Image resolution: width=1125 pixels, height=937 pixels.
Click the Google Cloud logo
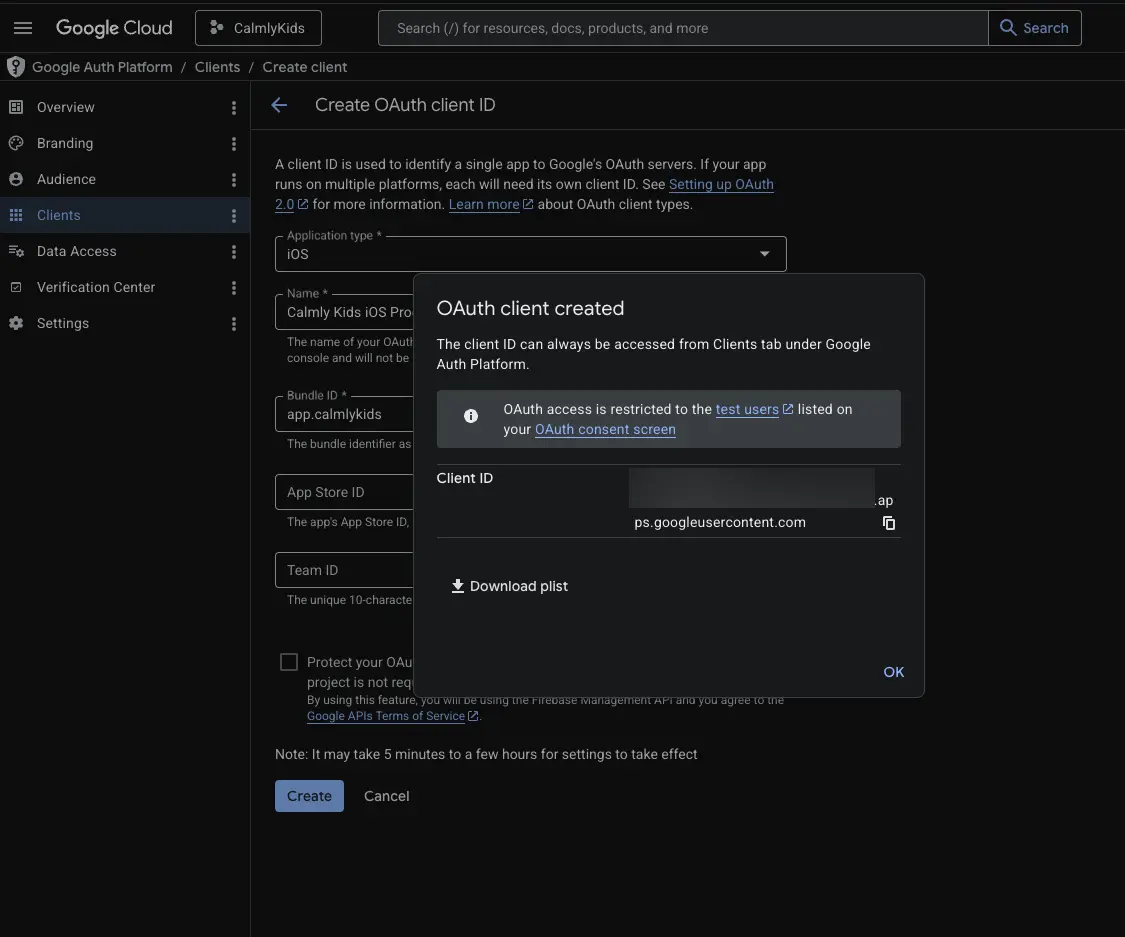pyautogui.click(x=114, y=28)
